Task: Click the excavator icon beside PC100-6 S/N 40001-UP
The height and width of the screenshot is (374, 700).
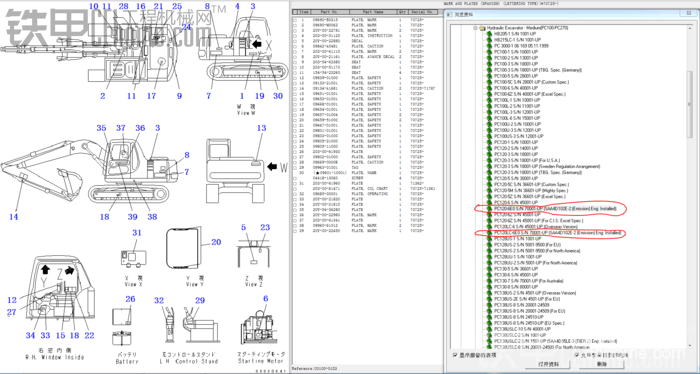Action: 489,88
